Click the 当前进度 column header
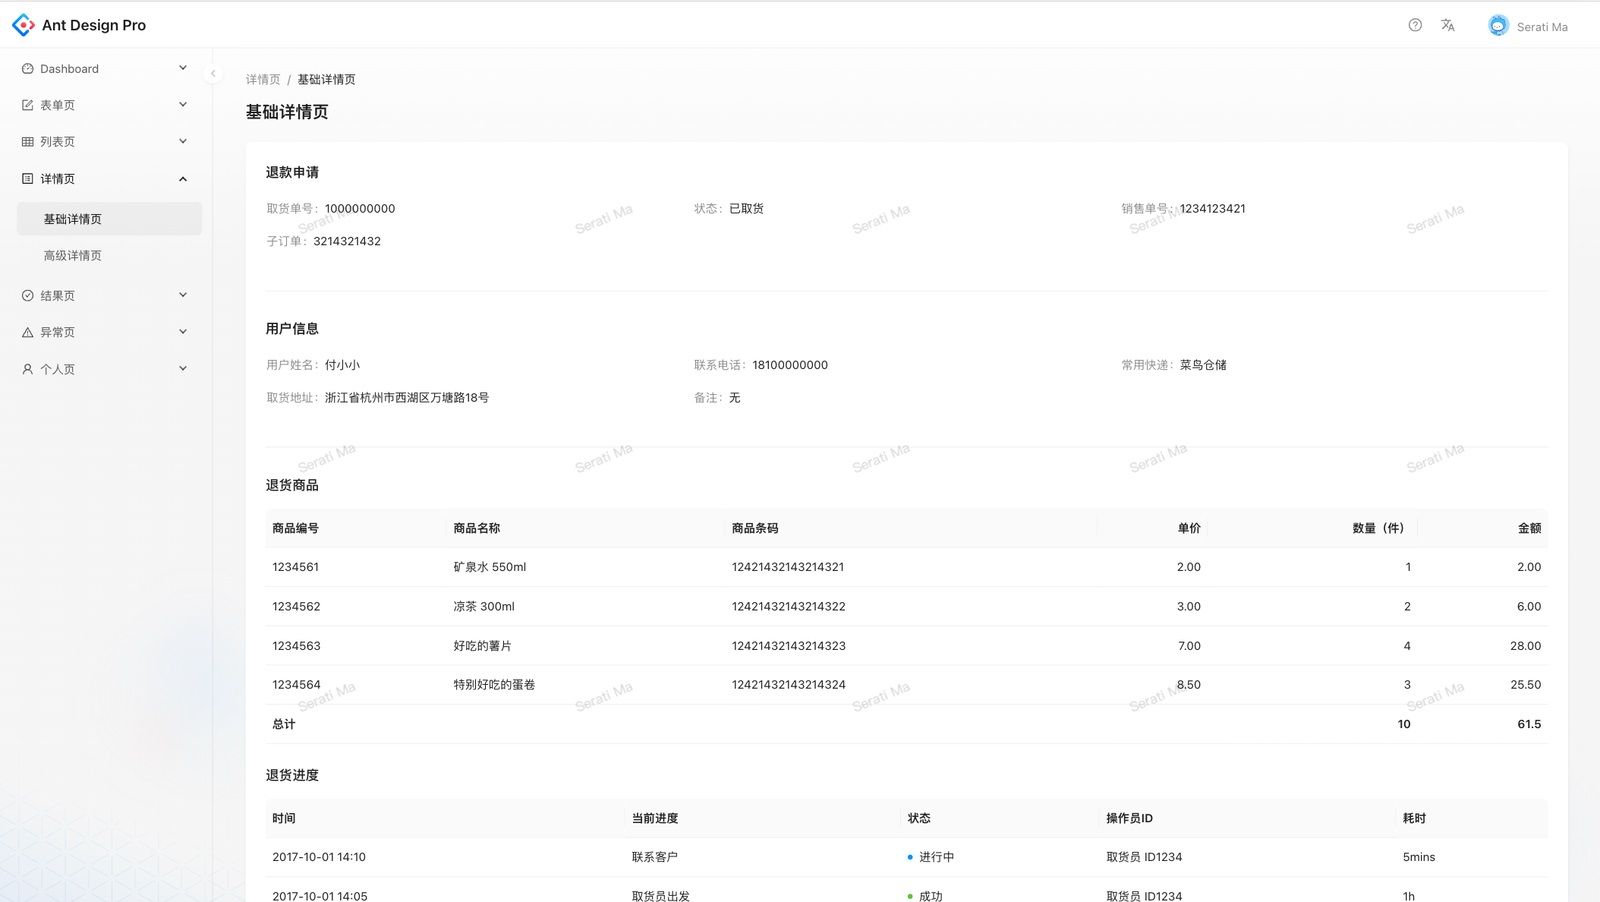The height and width of the screenshot is (902, 1600). [655, 818]
